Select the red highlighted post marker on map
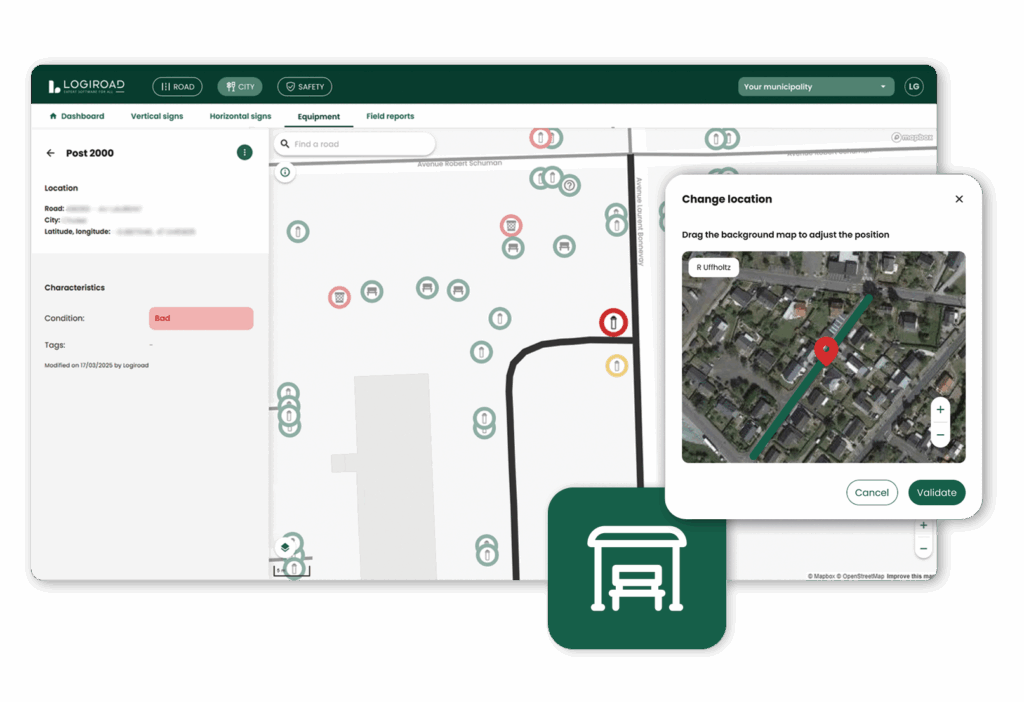 [613, 323]
